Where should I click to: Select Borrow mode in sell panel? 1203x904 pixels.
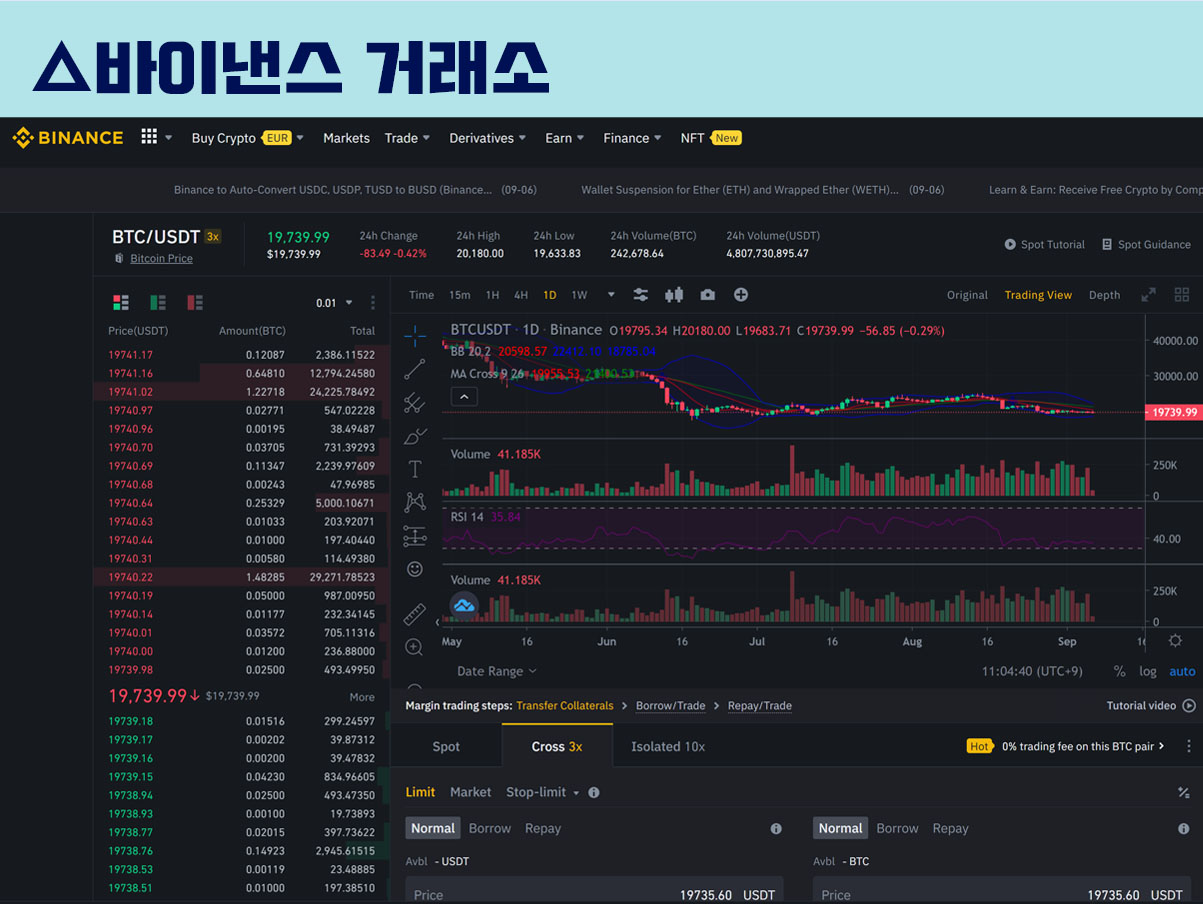pyautogui.click(x=897, y=828)
